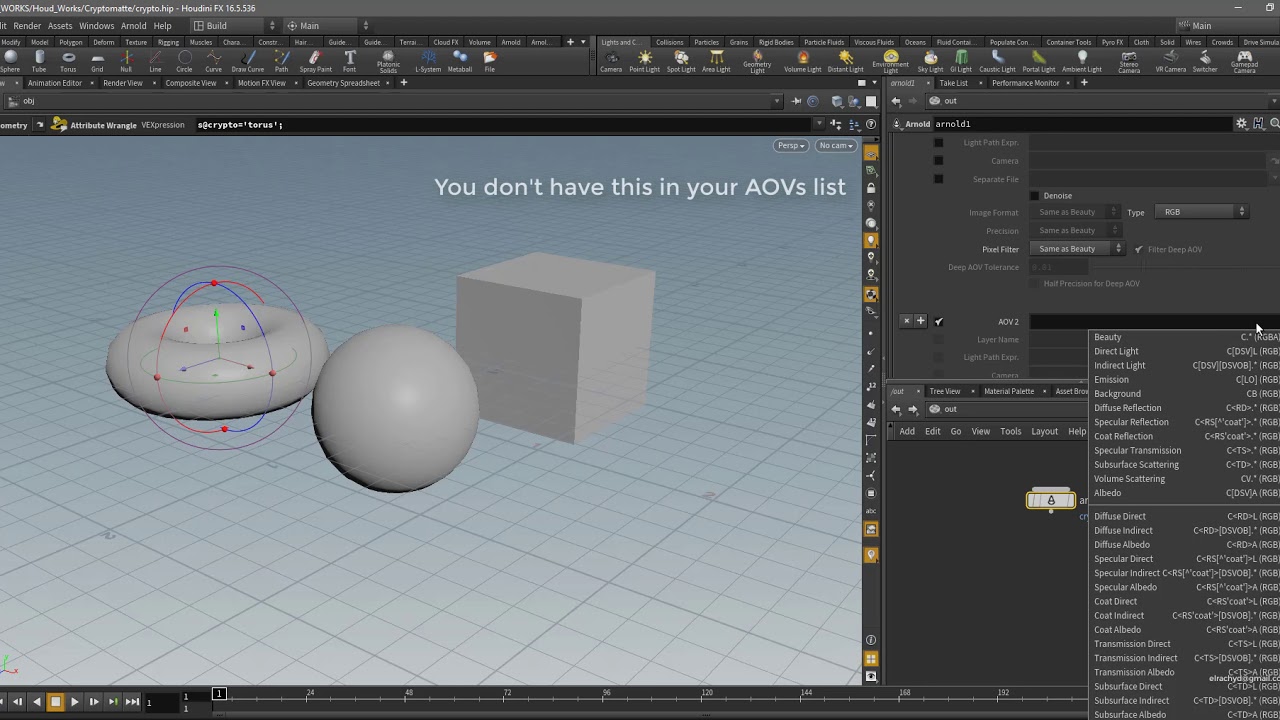Open the Persp viewport menu
1280x720 pixels.
tap(790, 146)
